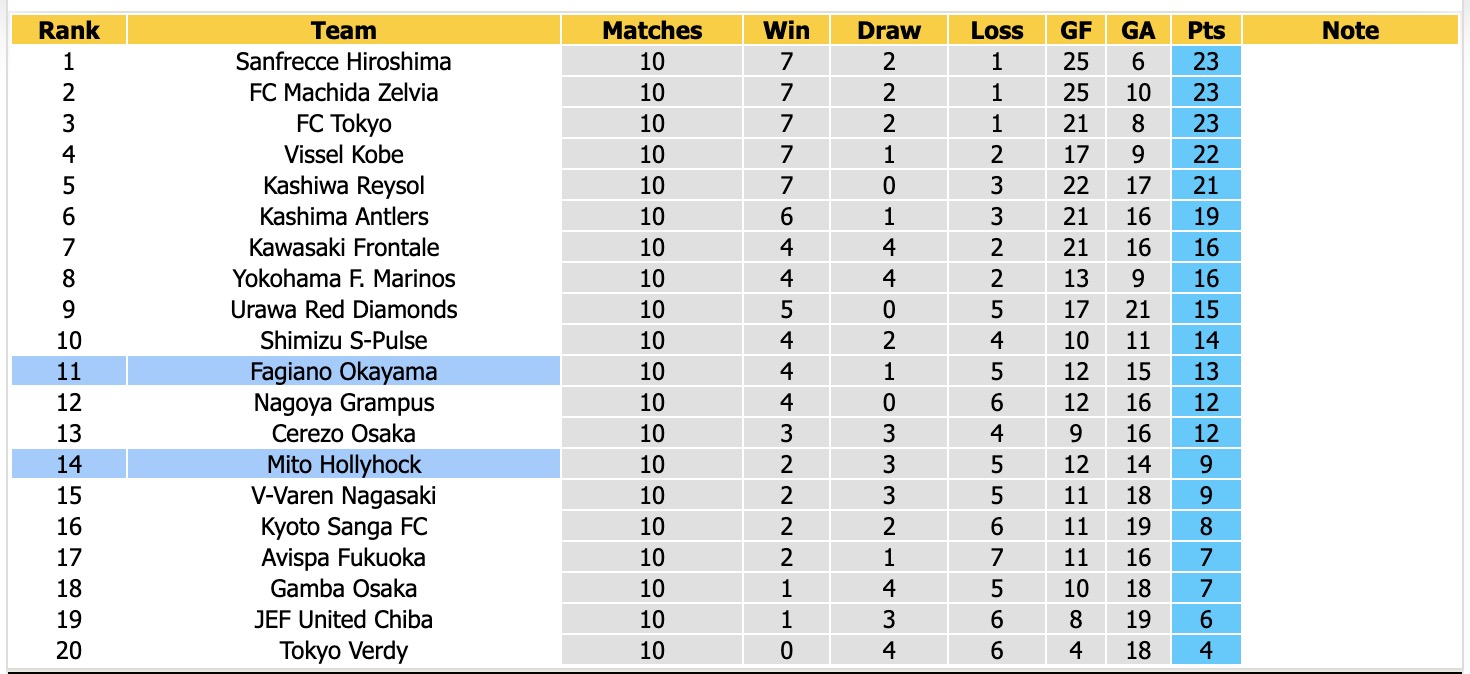1470x674 pixels.
Task: Open the Tokyo Verdy team entry
Action: (343, 650)
